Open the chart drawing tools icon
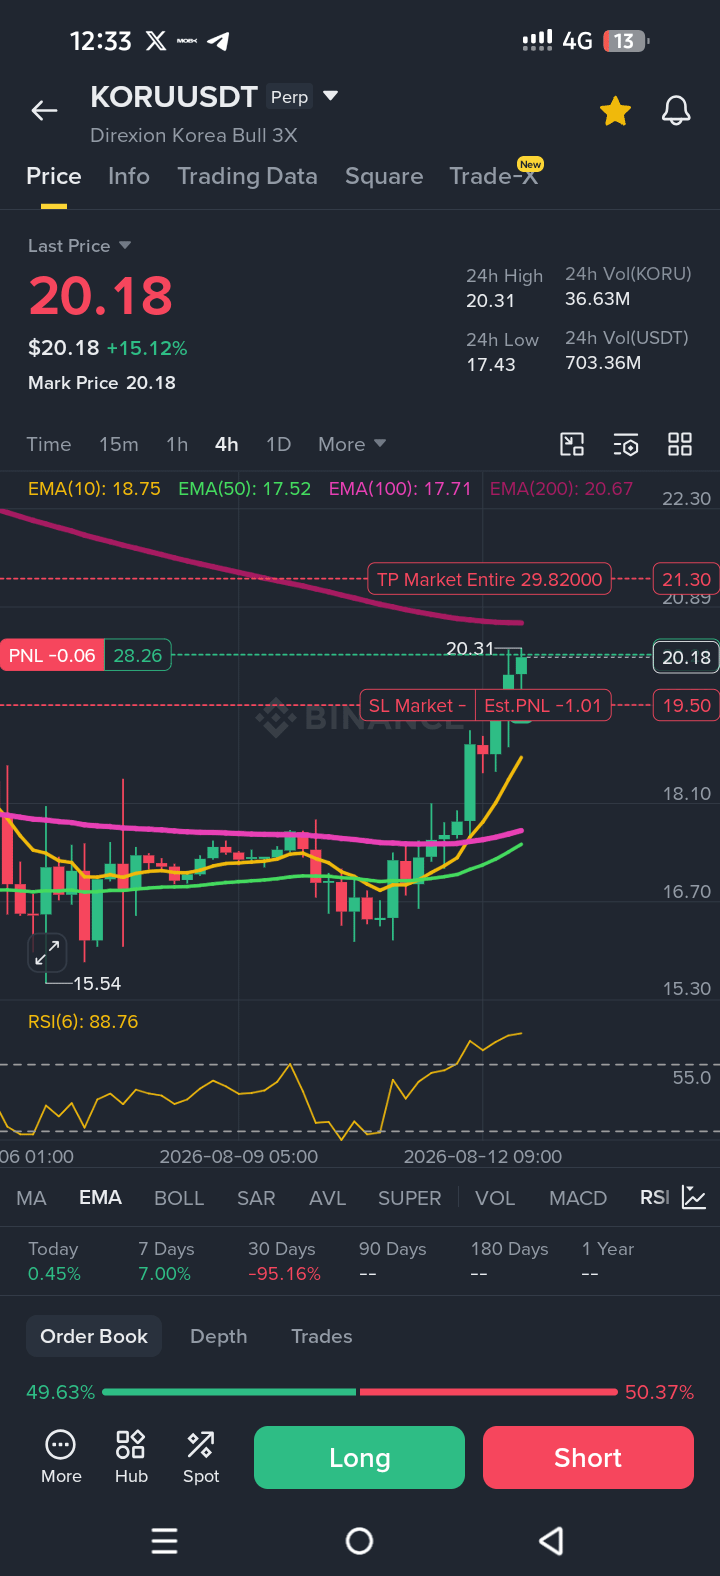The image size is (720, 1576). [x=572, y=444]
